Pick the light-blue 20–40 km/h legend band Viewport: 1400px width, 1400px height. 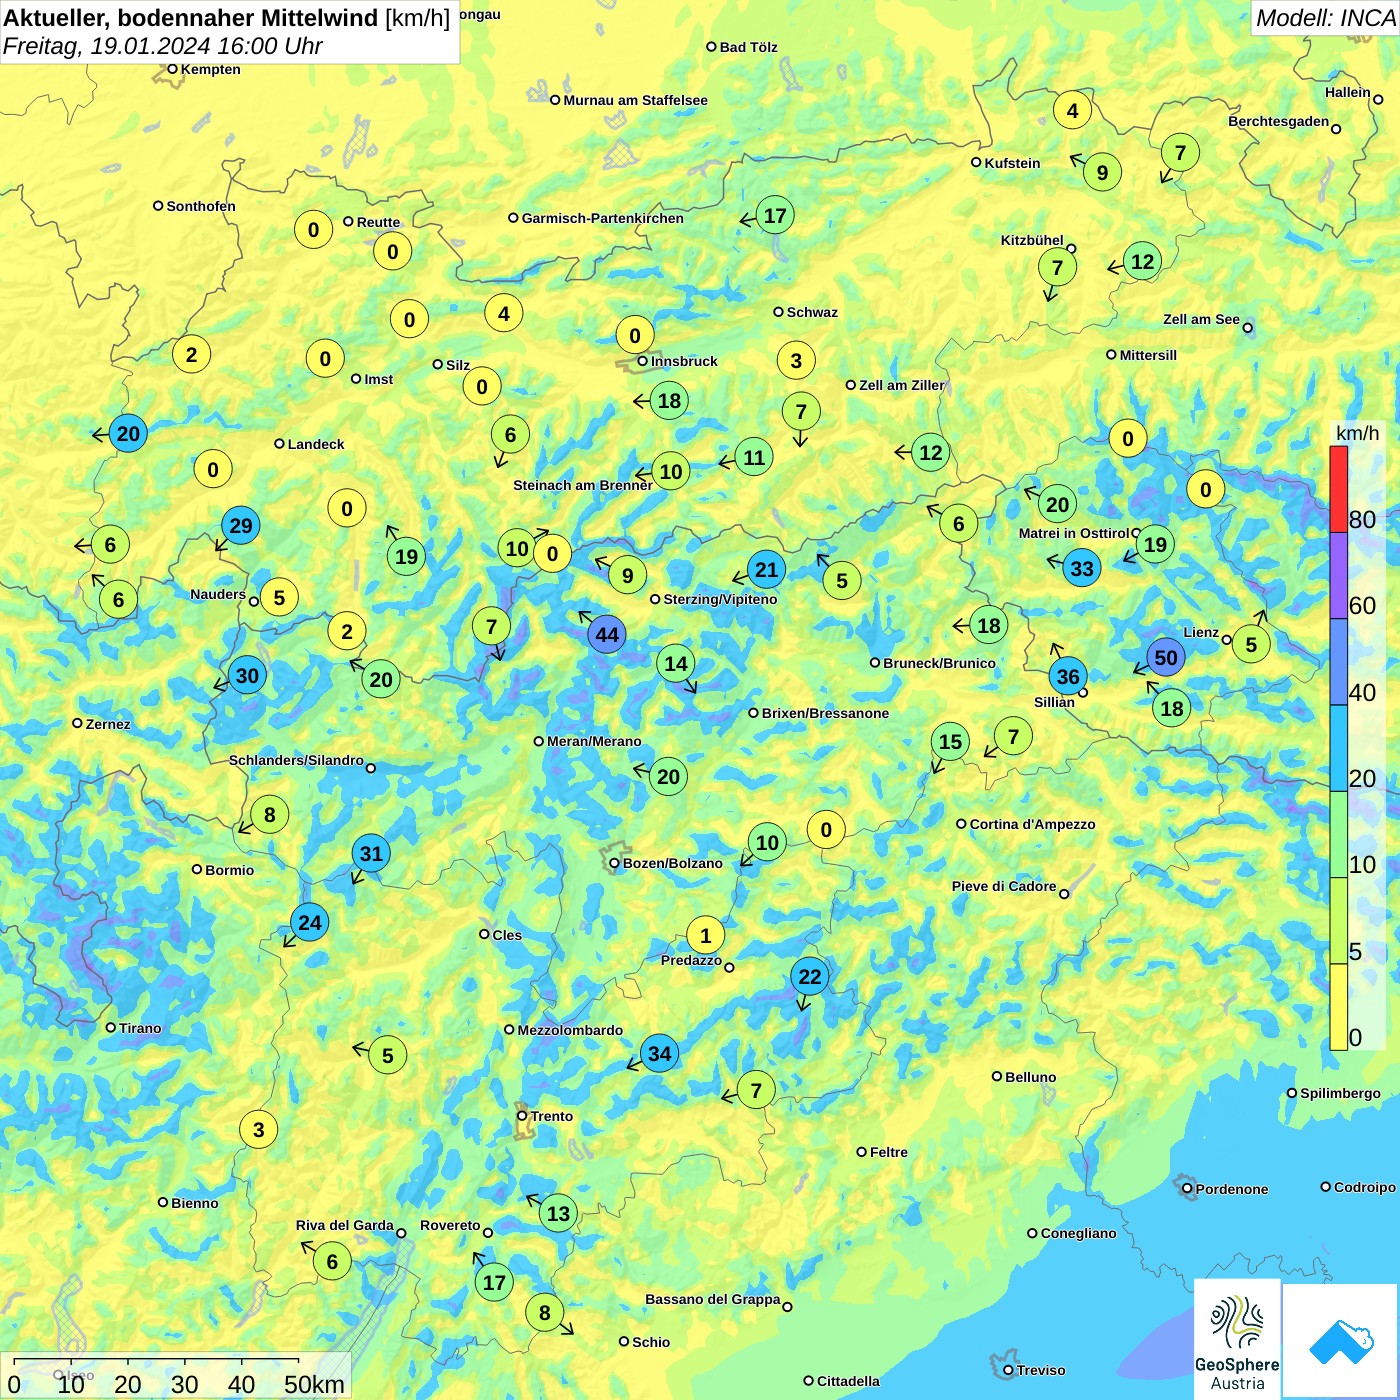[x=1338, y=749]
